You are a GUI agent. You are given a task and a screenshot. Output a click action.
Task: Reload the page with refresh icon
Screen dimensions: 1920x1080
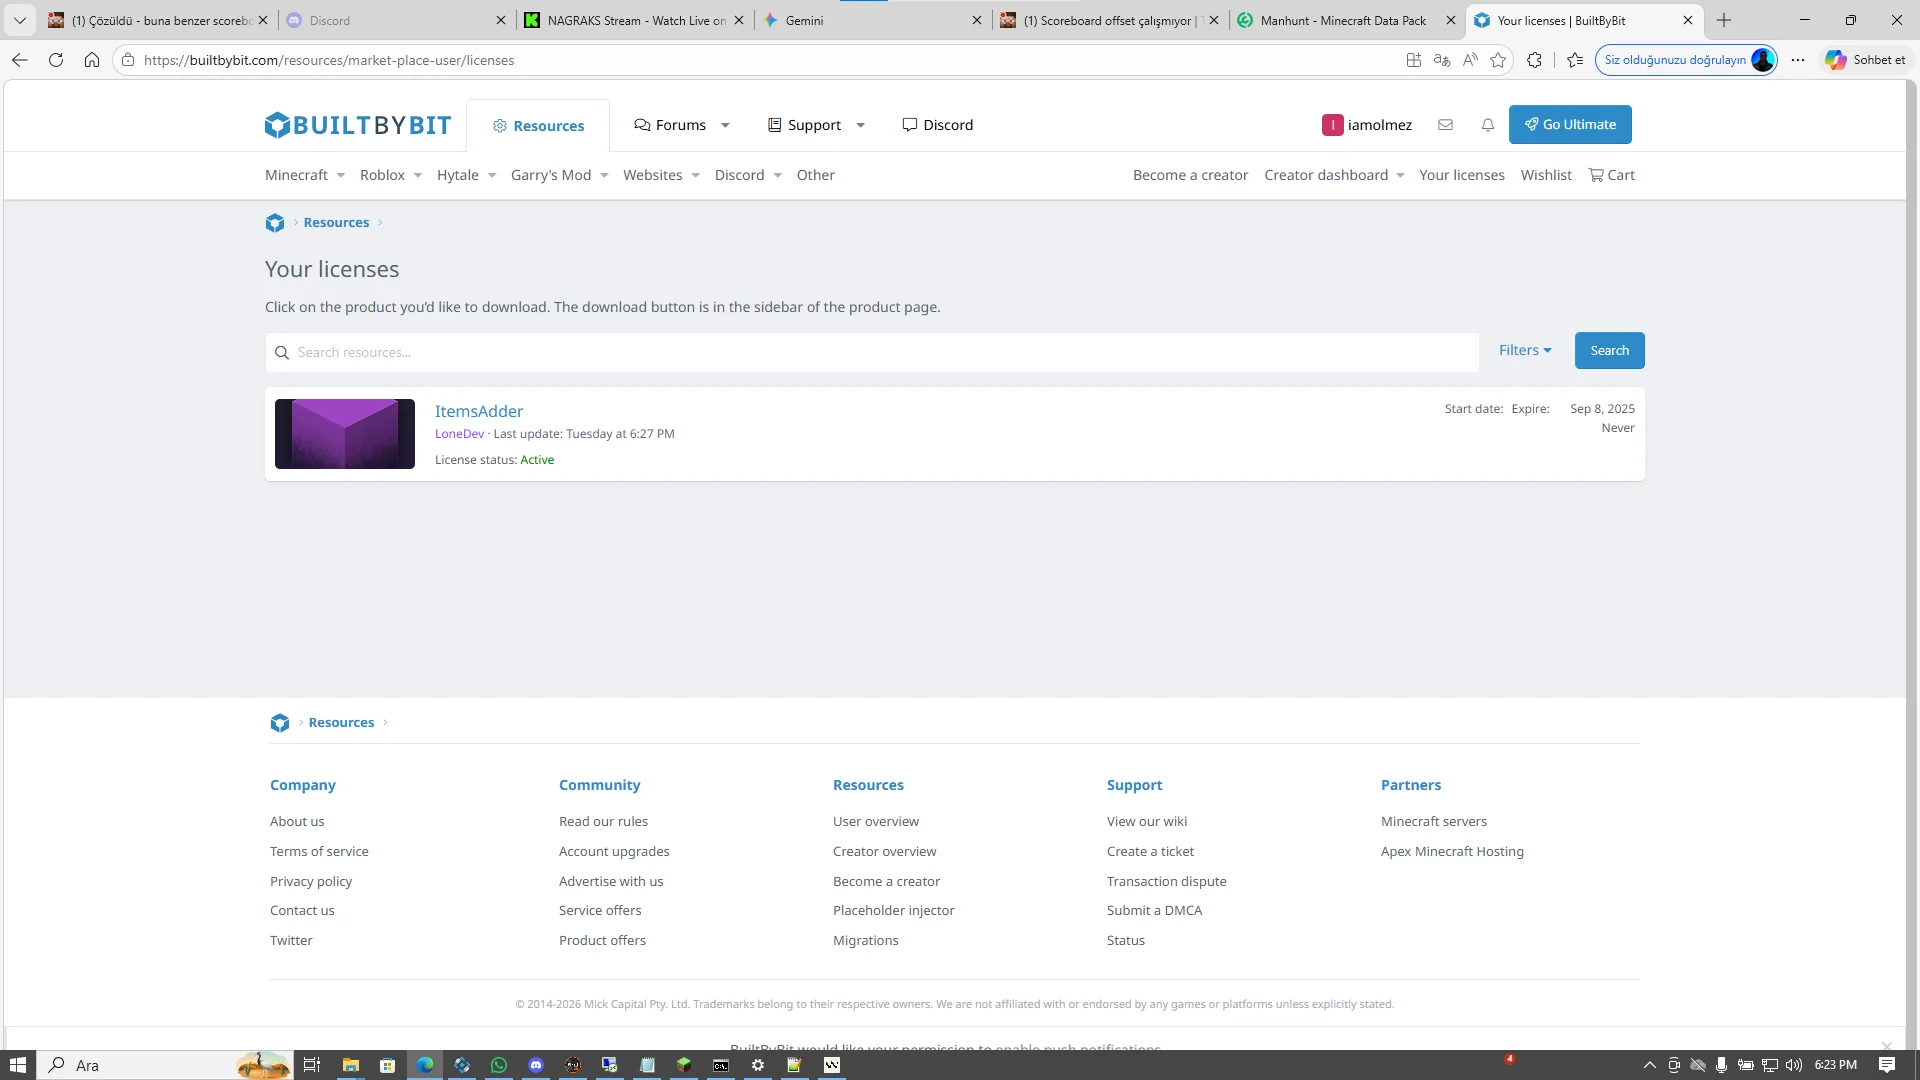pos(56,60)
